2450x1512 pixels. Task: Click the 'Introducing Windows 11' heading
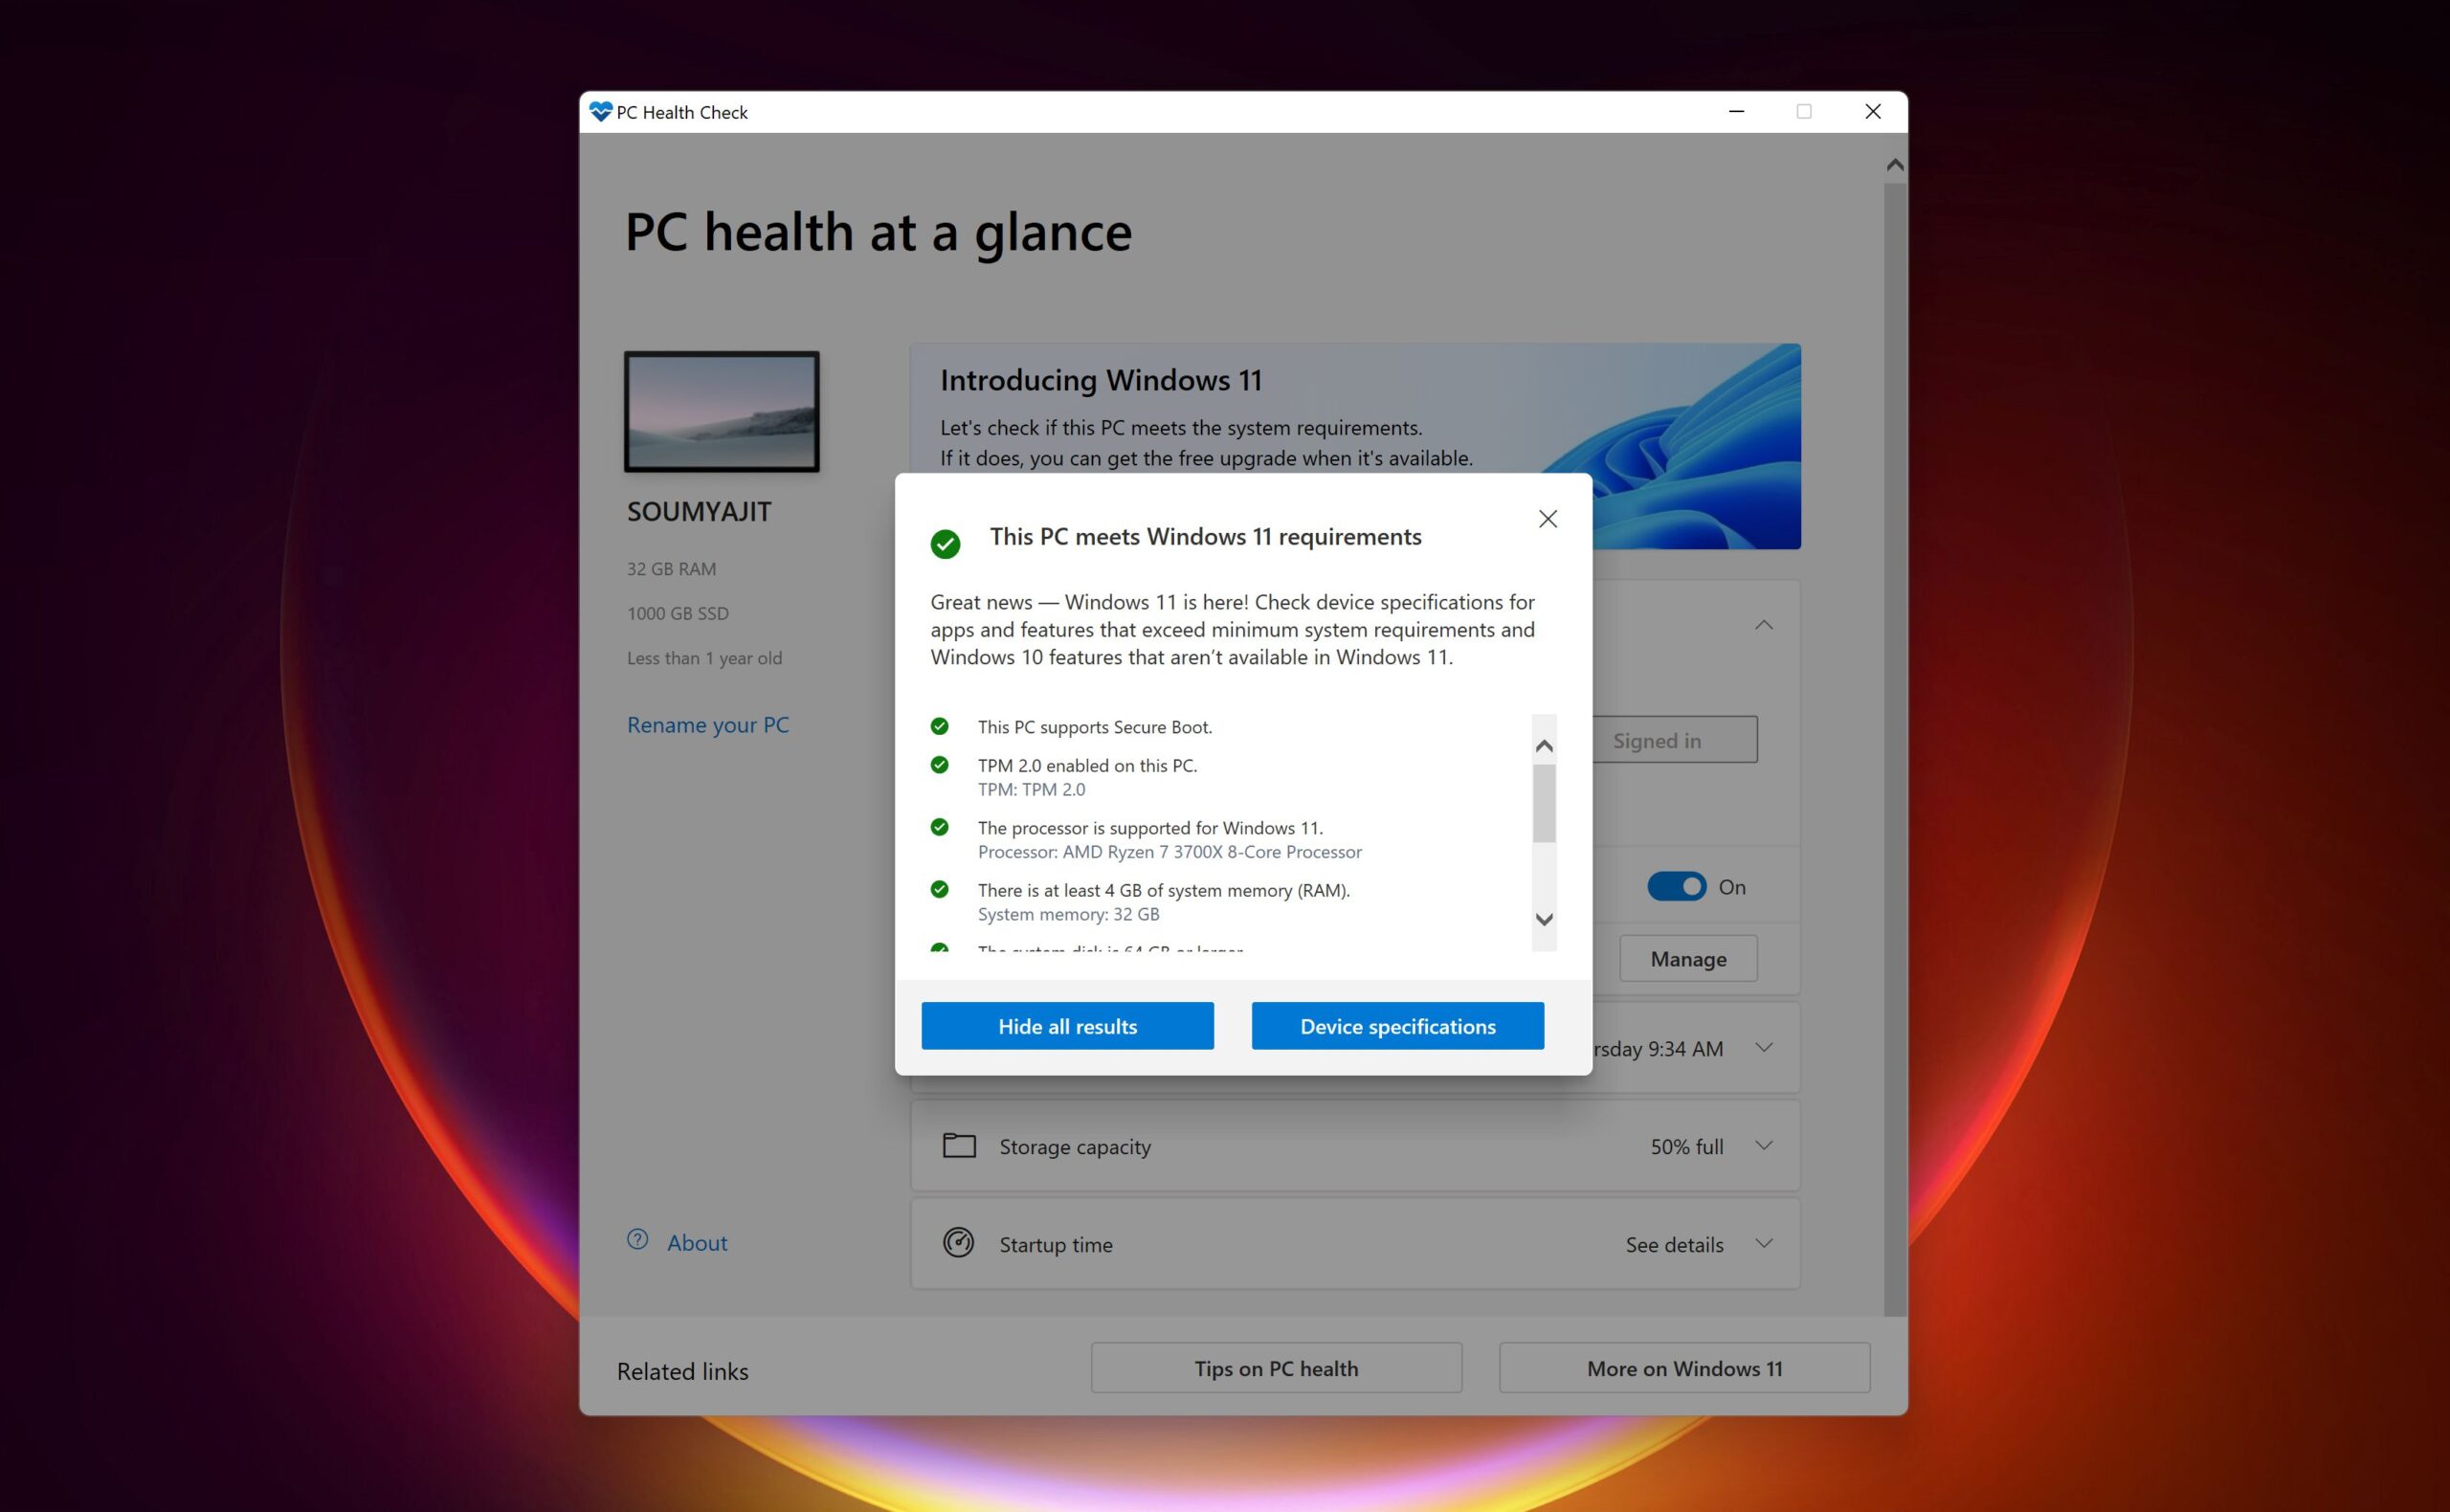(x=1100, y=380)
